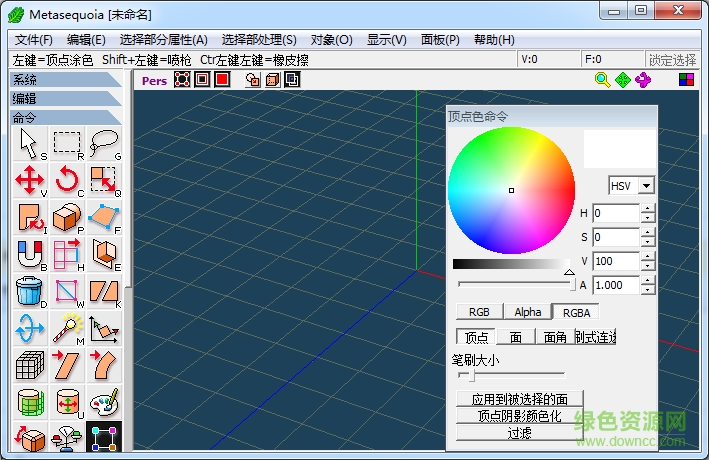Screen dimensions: 709x460
Task: Click the magnifier zoom icon in viewport
Action: click(x=603, y=80)
